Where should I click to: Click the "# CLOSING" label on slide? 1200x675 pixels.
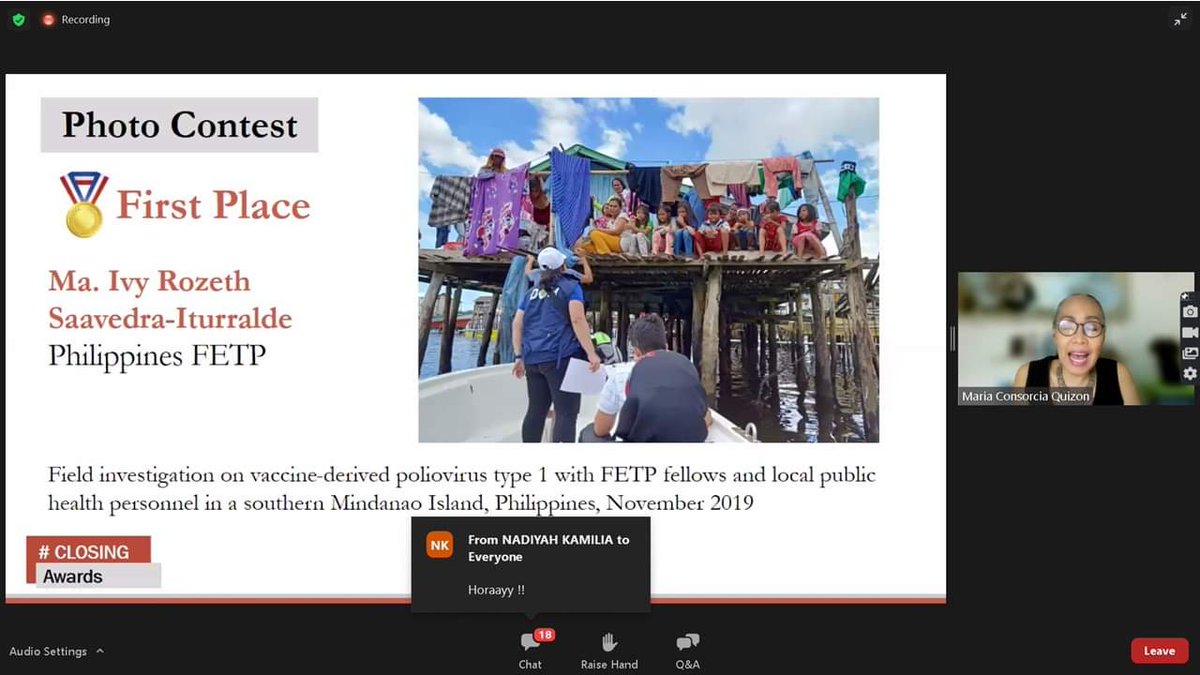pos(84,552)
